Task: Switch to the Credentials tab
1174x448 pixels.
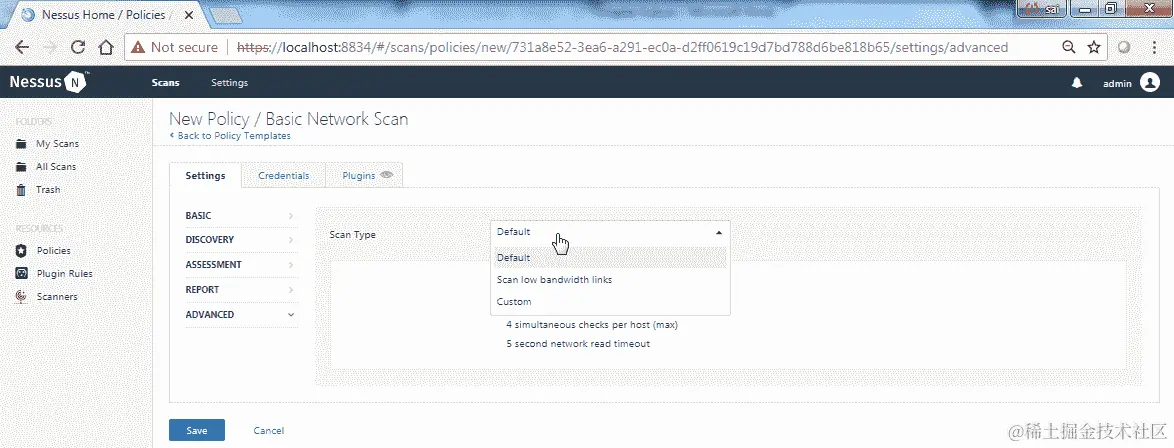Action: click(x=284, y=175)
